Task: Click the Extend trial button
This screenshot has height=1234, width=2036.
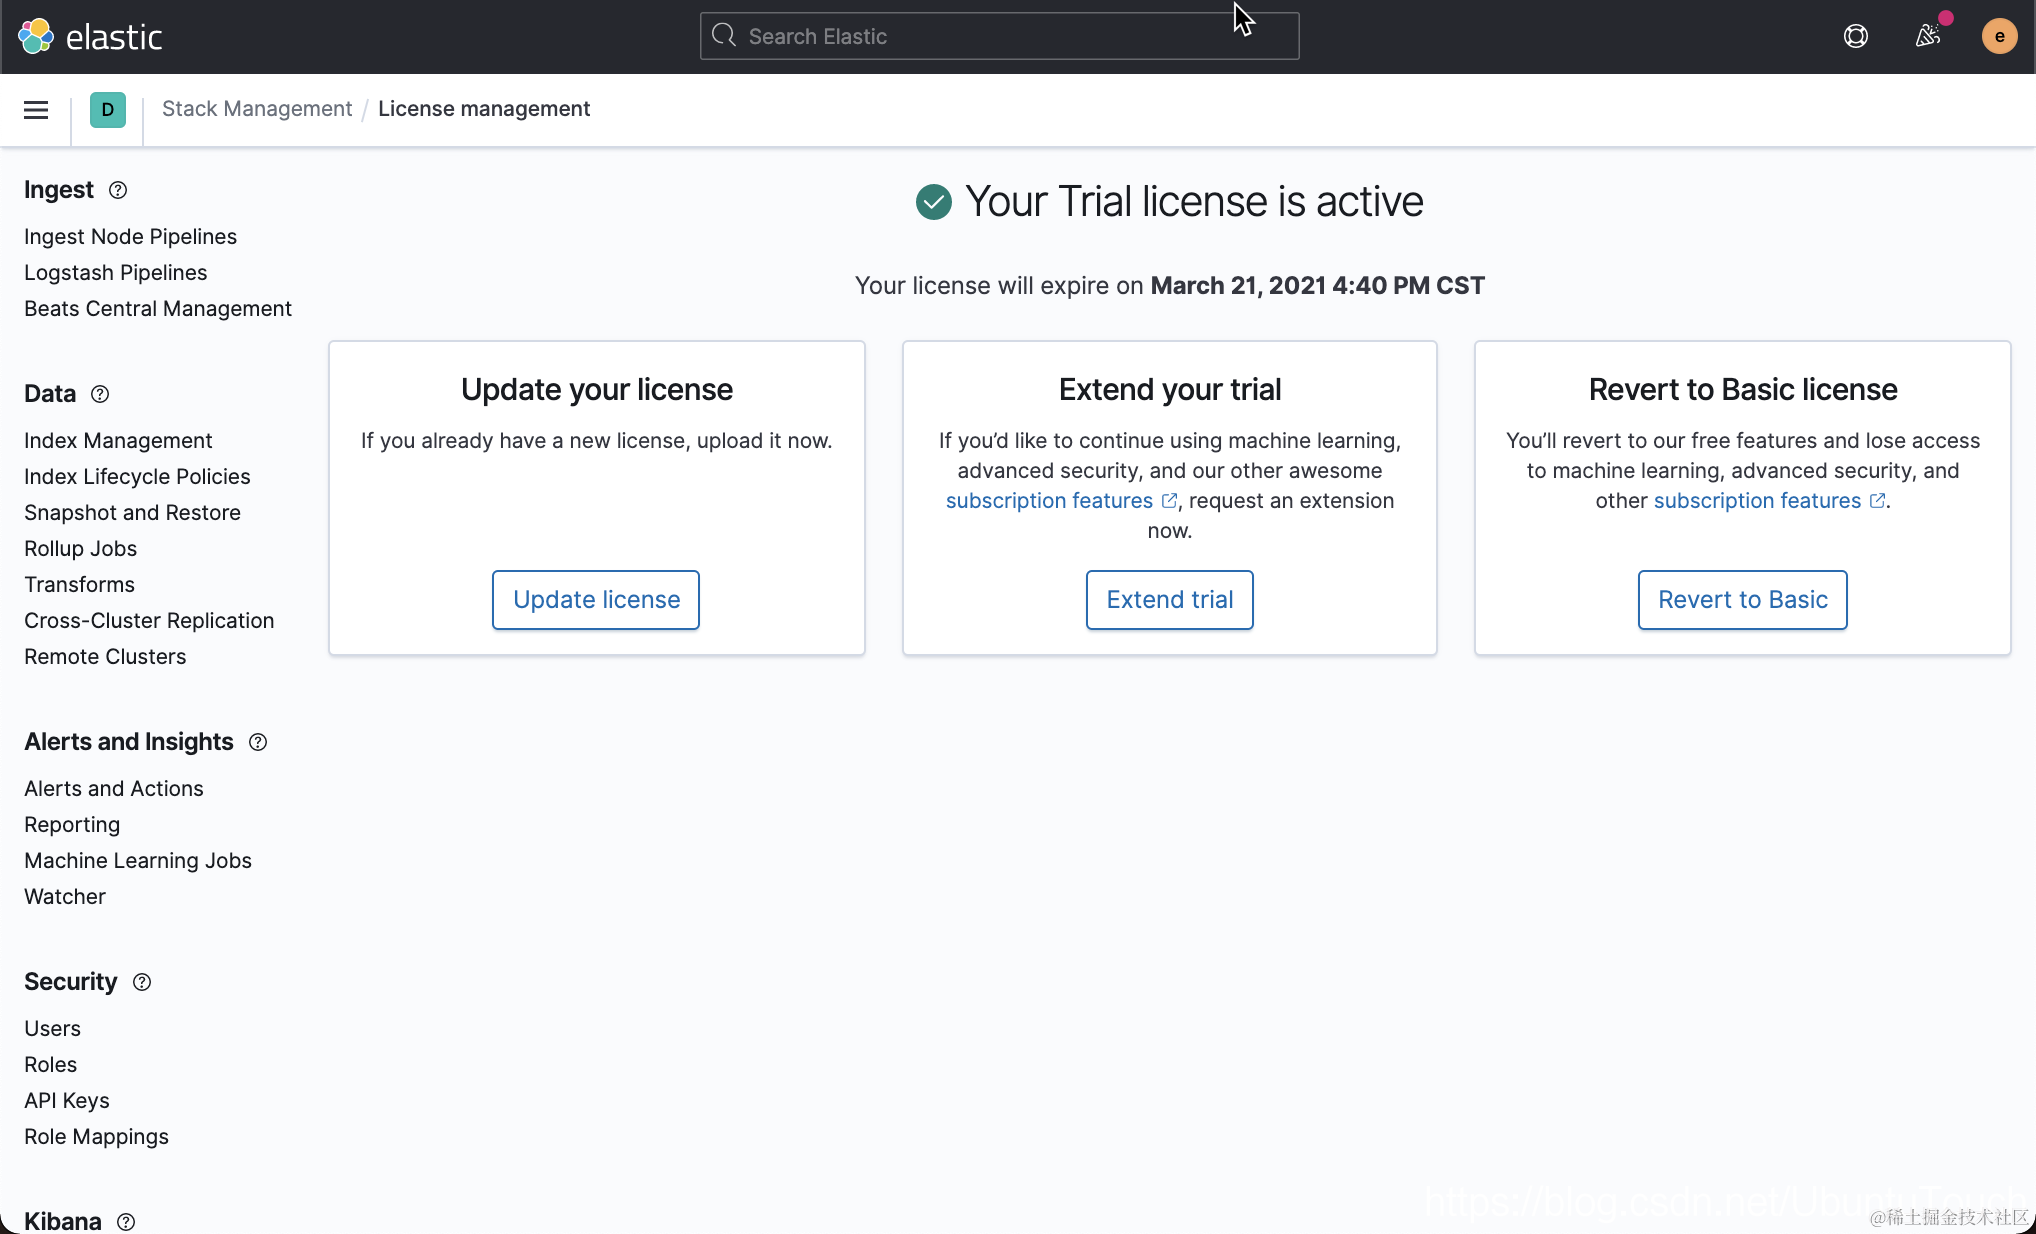Action: coord(1169,600)
